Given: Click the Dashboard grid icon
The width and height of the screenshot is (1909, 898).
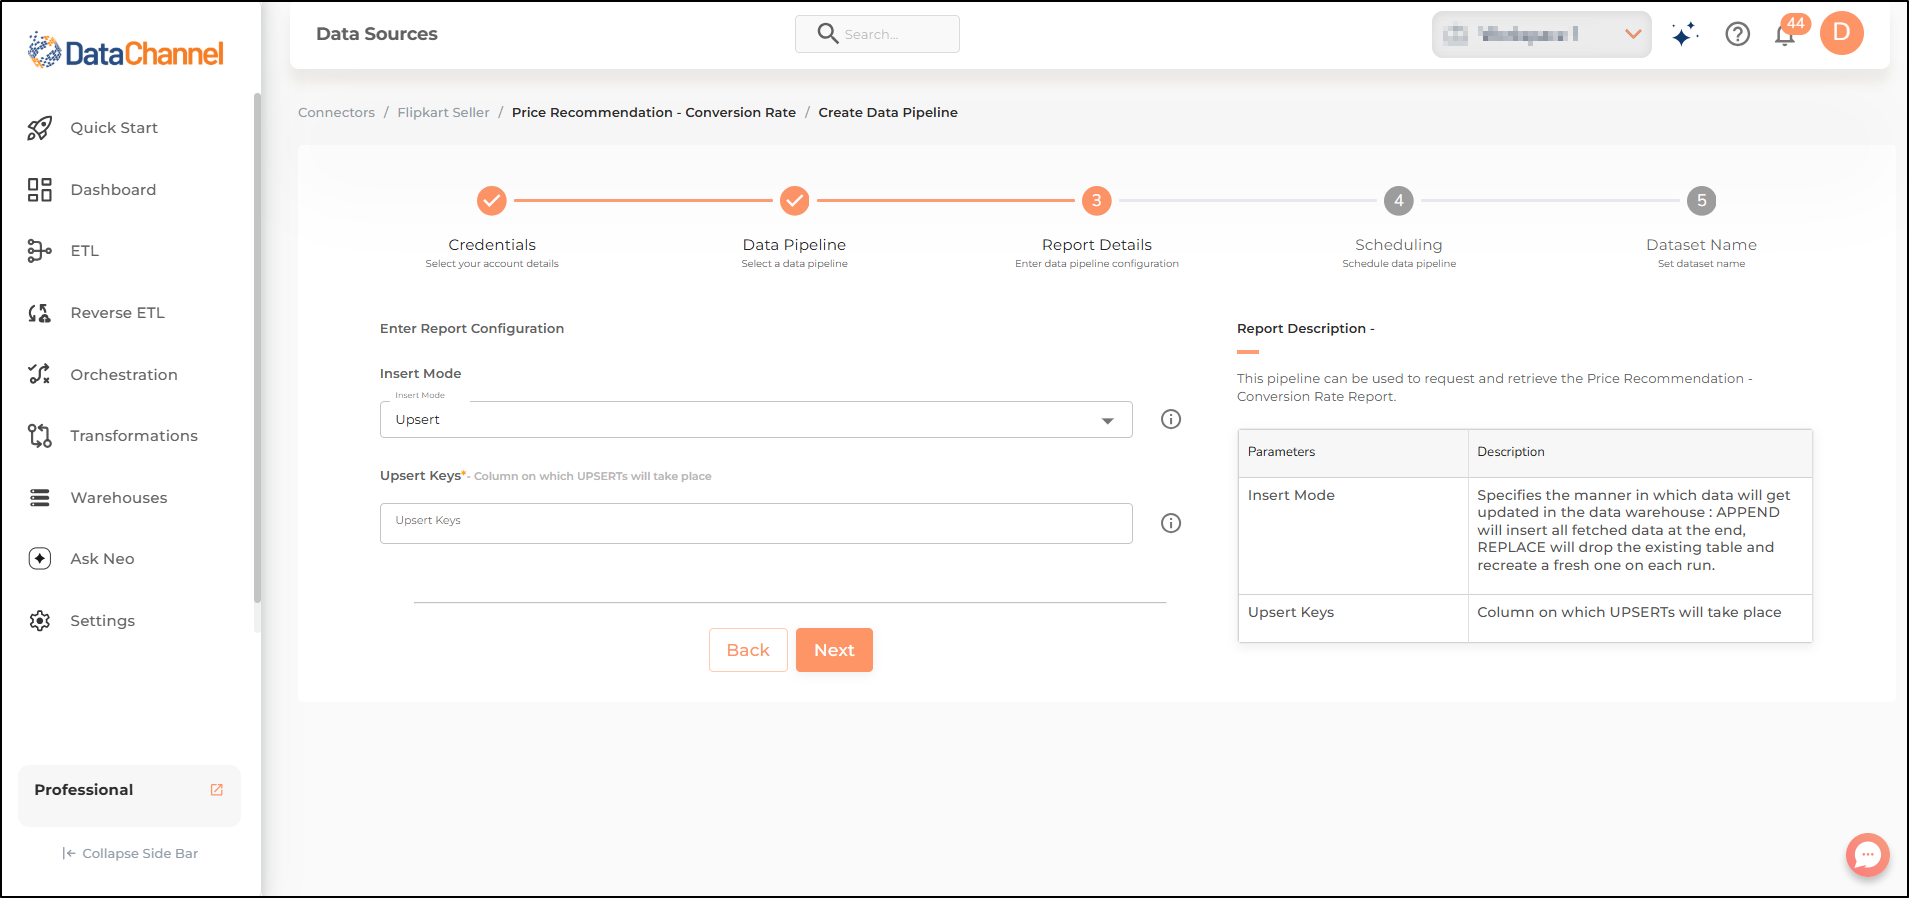Looking at the screenshot, I should pos(39,190).
